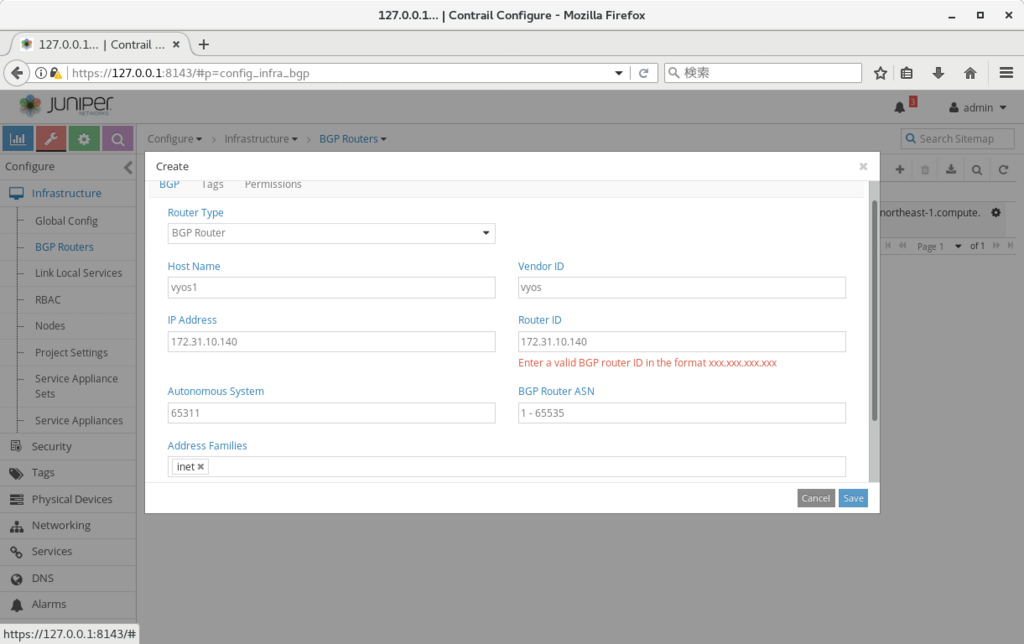Viewport: 1024px width, 644px height.
Task: Open a new browser tab
Action: point(204,44)
